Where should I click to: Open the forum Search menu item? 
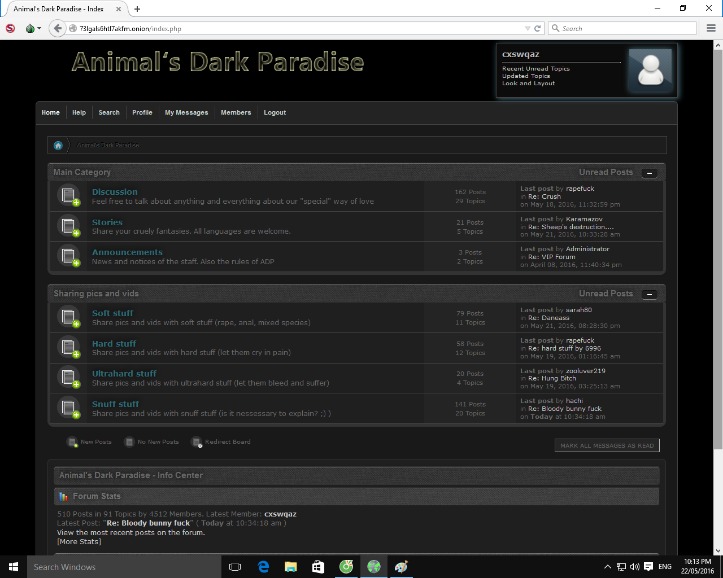point(109,112)
